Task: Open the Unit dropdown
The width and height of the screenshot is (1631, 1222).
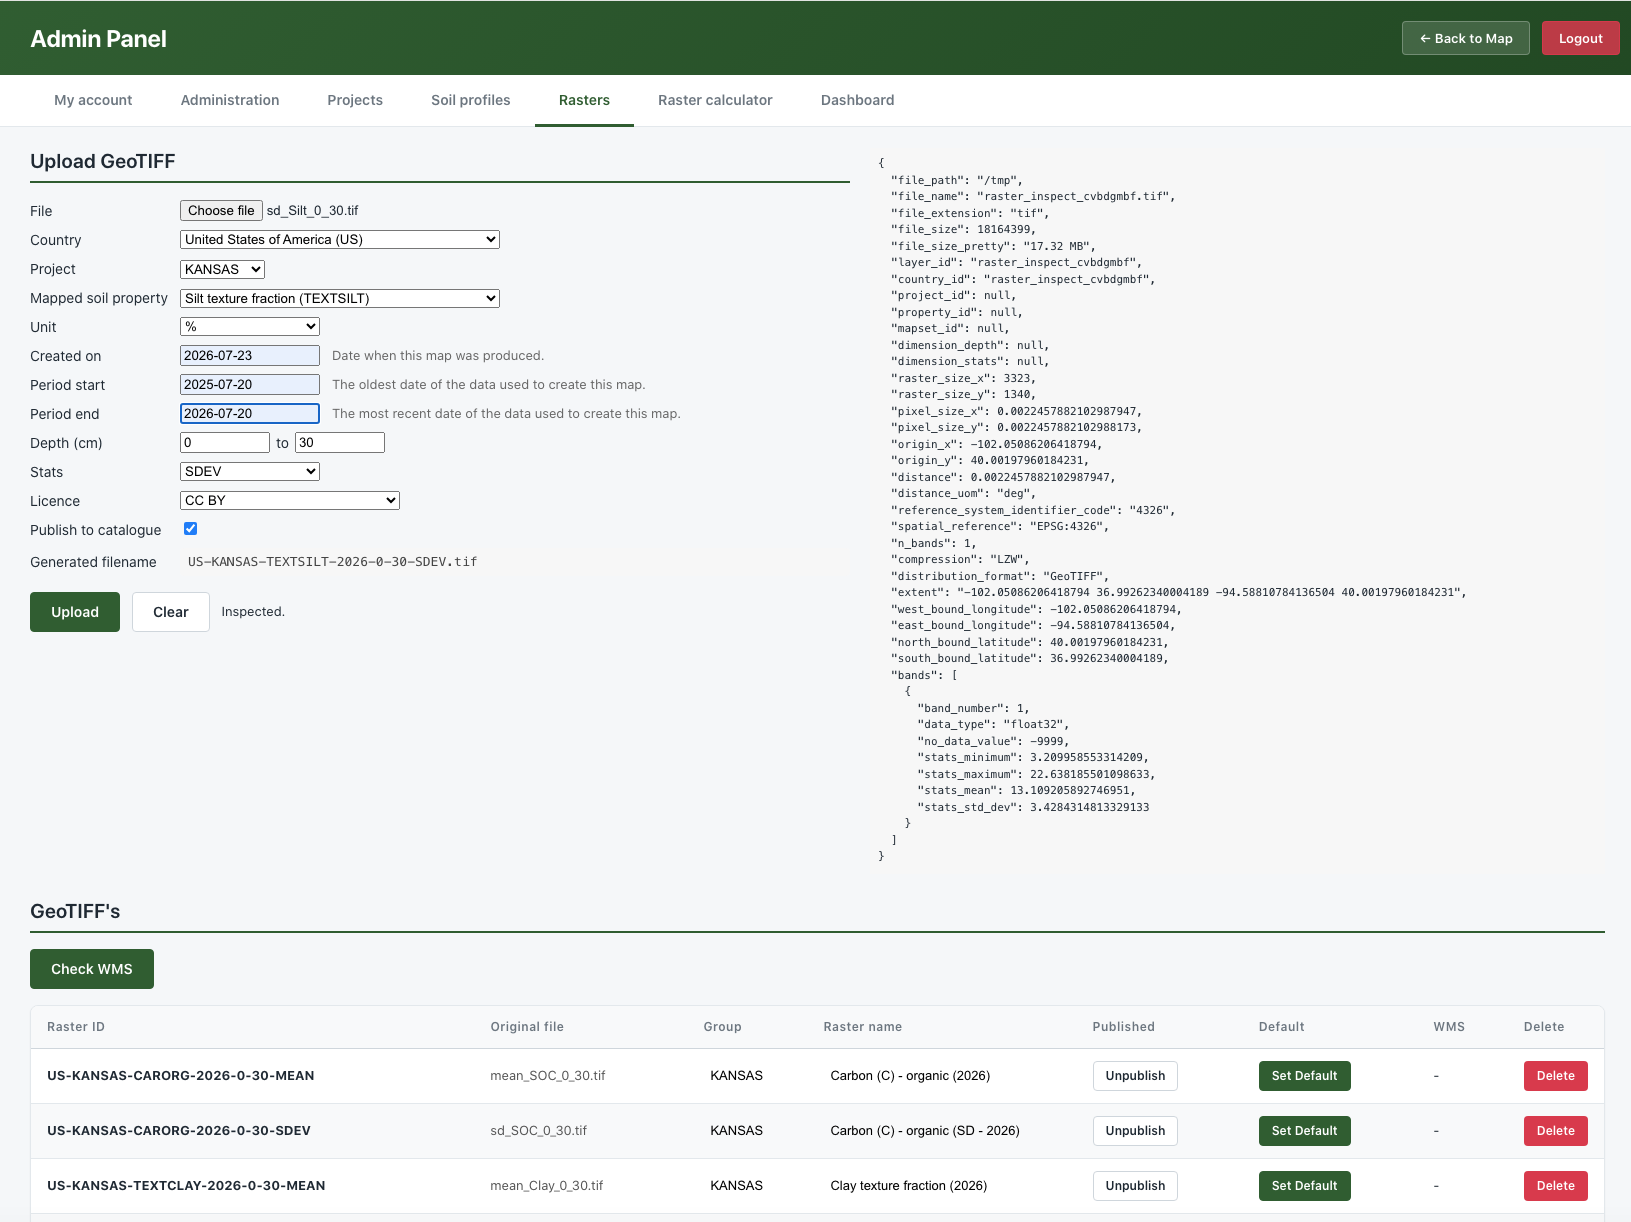Action: click(250, 327)
